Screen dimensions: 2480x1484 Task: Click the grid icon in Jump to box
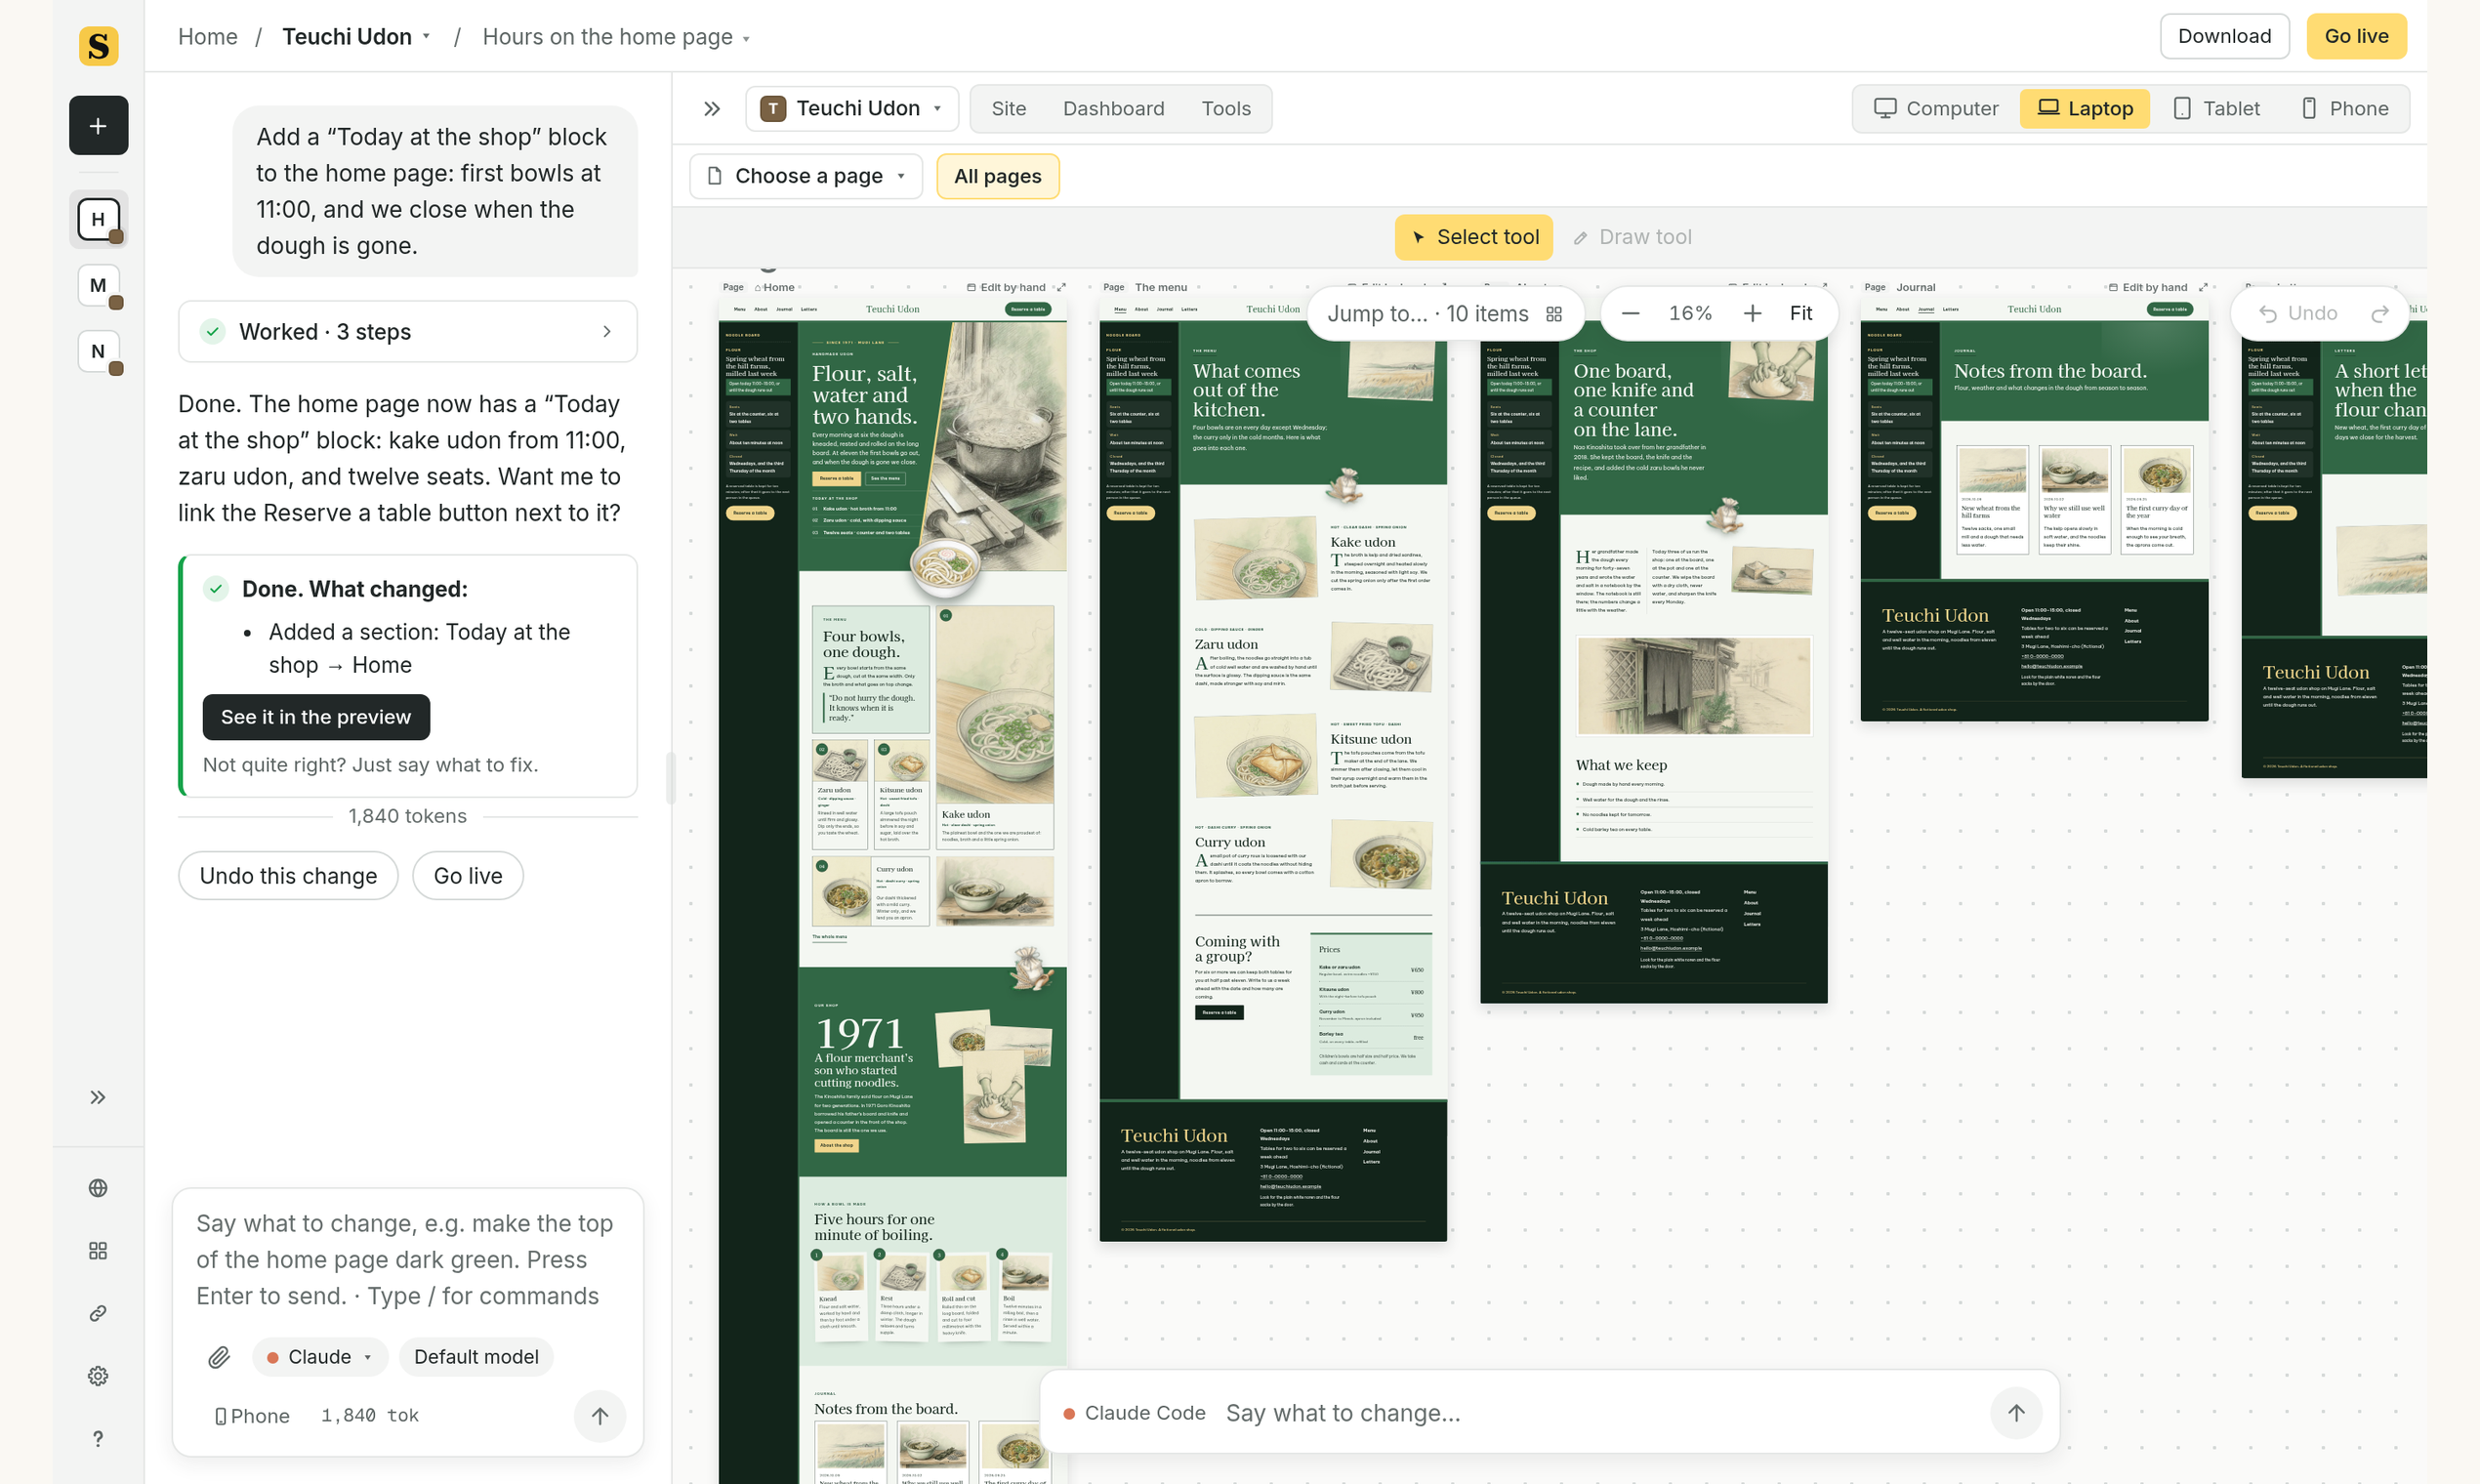coord(1554,314)
